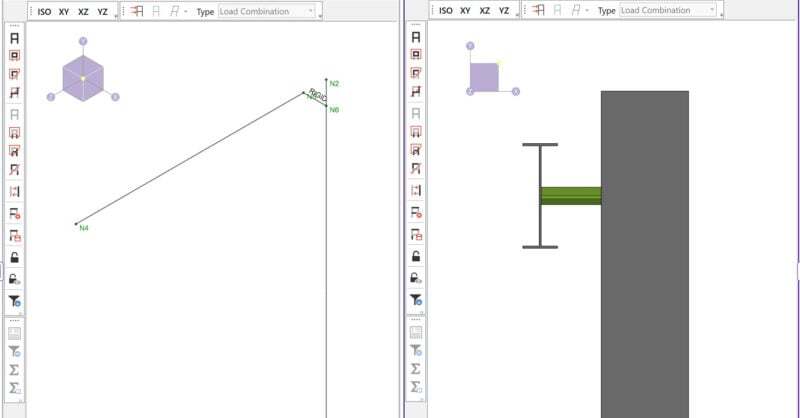Set left view to YZ plane
Viewport: 800px width, 418px height.
coord(102,11)
